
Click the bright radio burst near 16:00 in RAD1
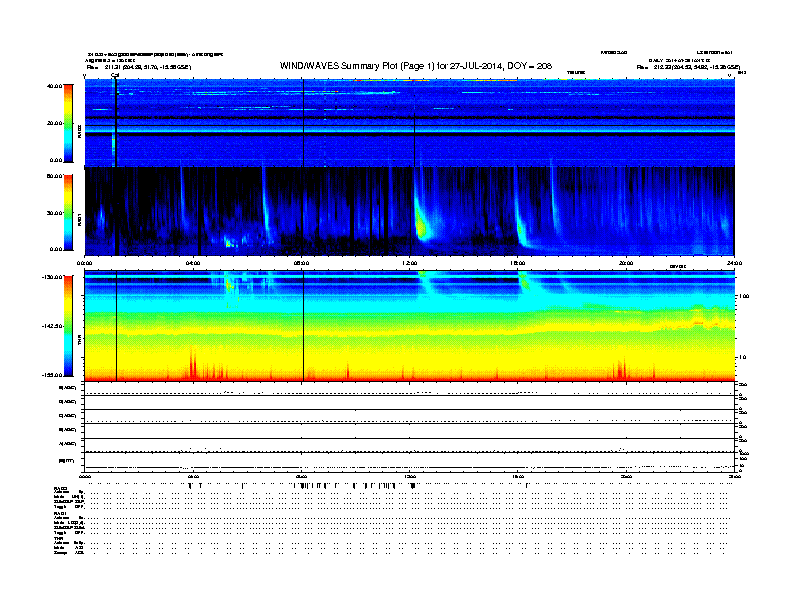521,230
